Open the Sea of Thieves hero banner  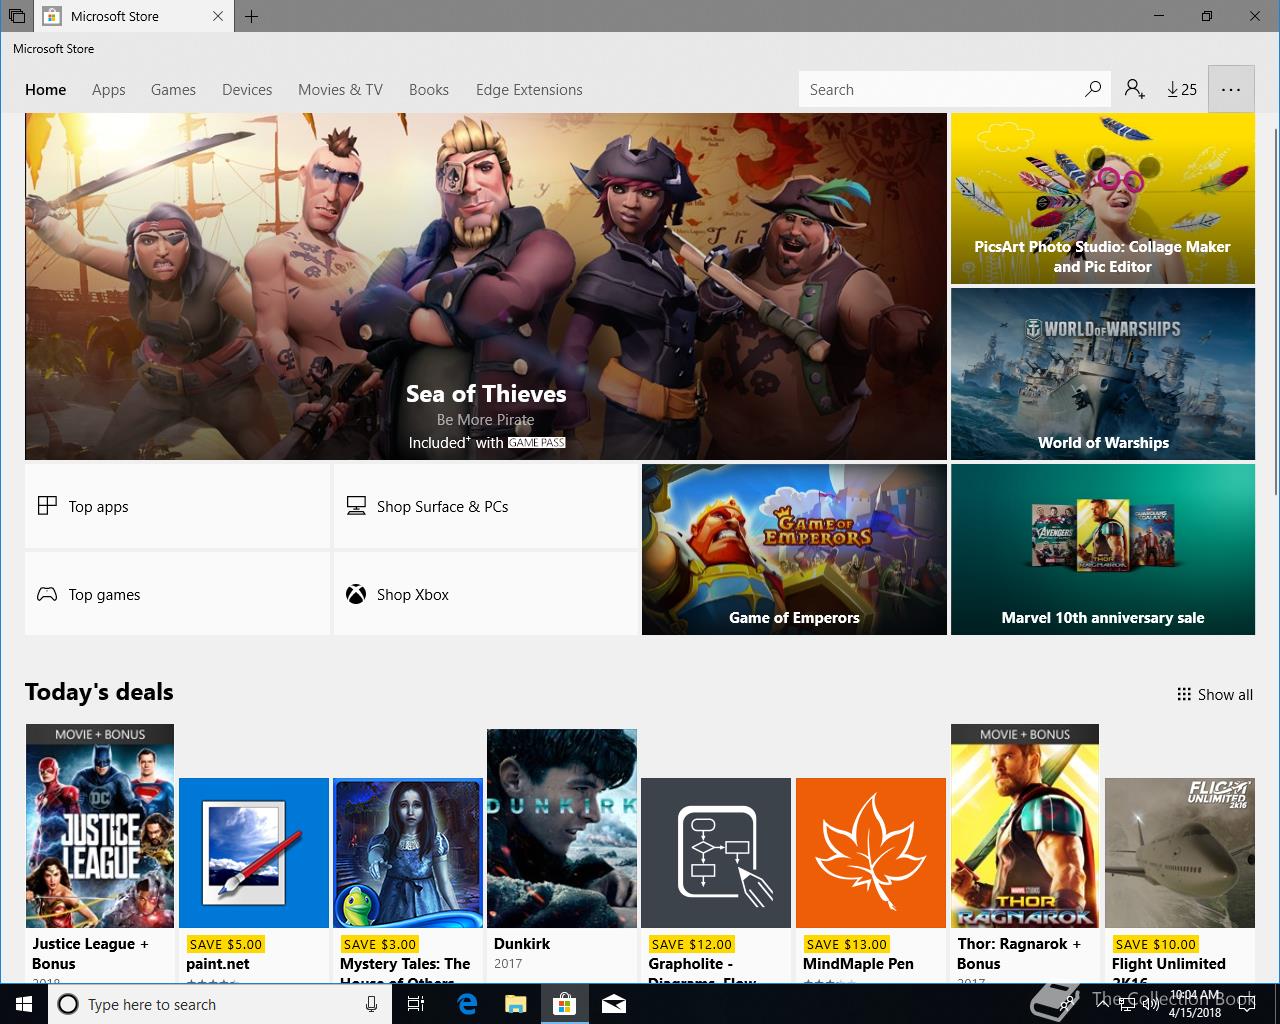coord(486,286)
